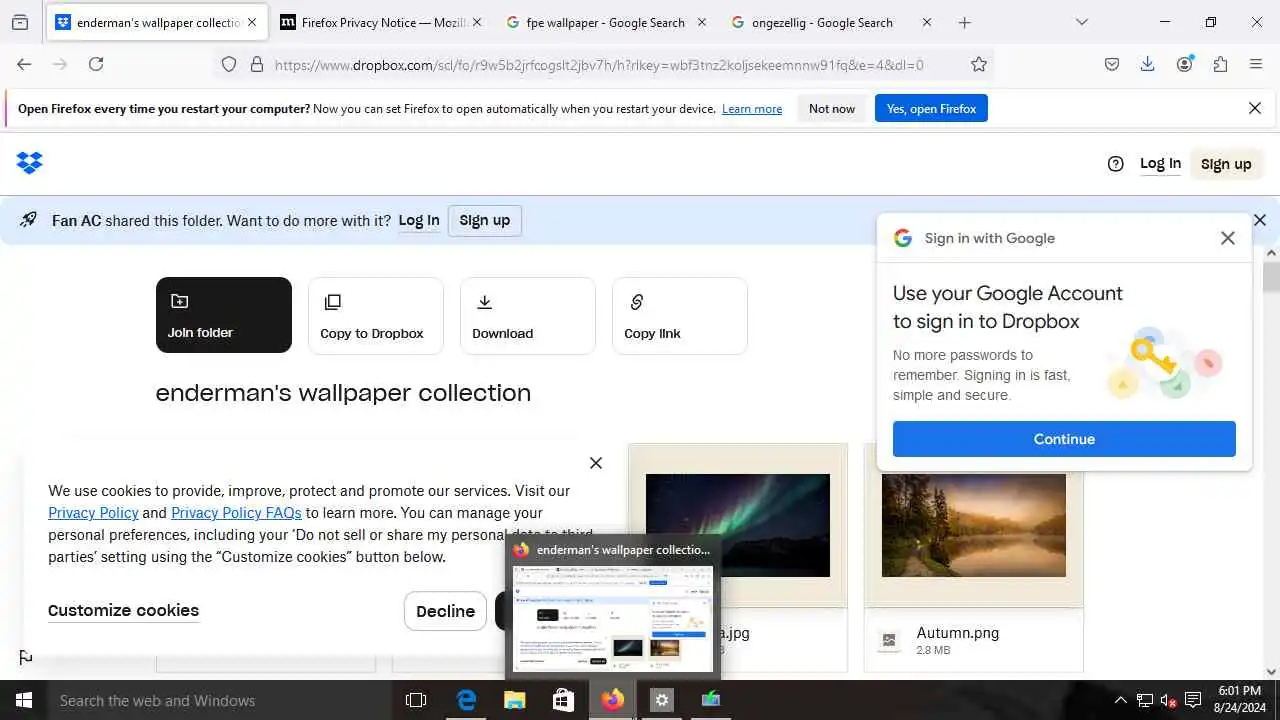Switch to the Firefox Privacy Notice tab

[x=381, y=22]
